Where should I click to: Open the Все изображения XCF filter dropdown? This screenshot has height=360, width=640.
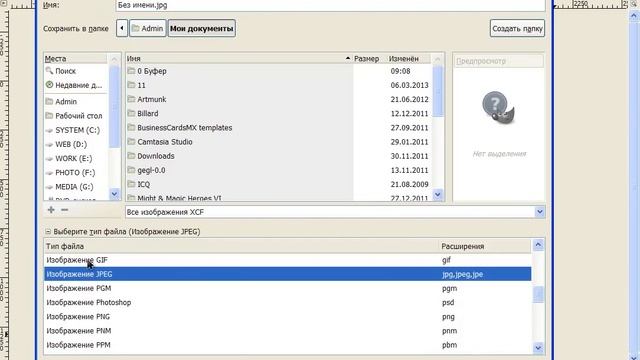pos(335,212)
